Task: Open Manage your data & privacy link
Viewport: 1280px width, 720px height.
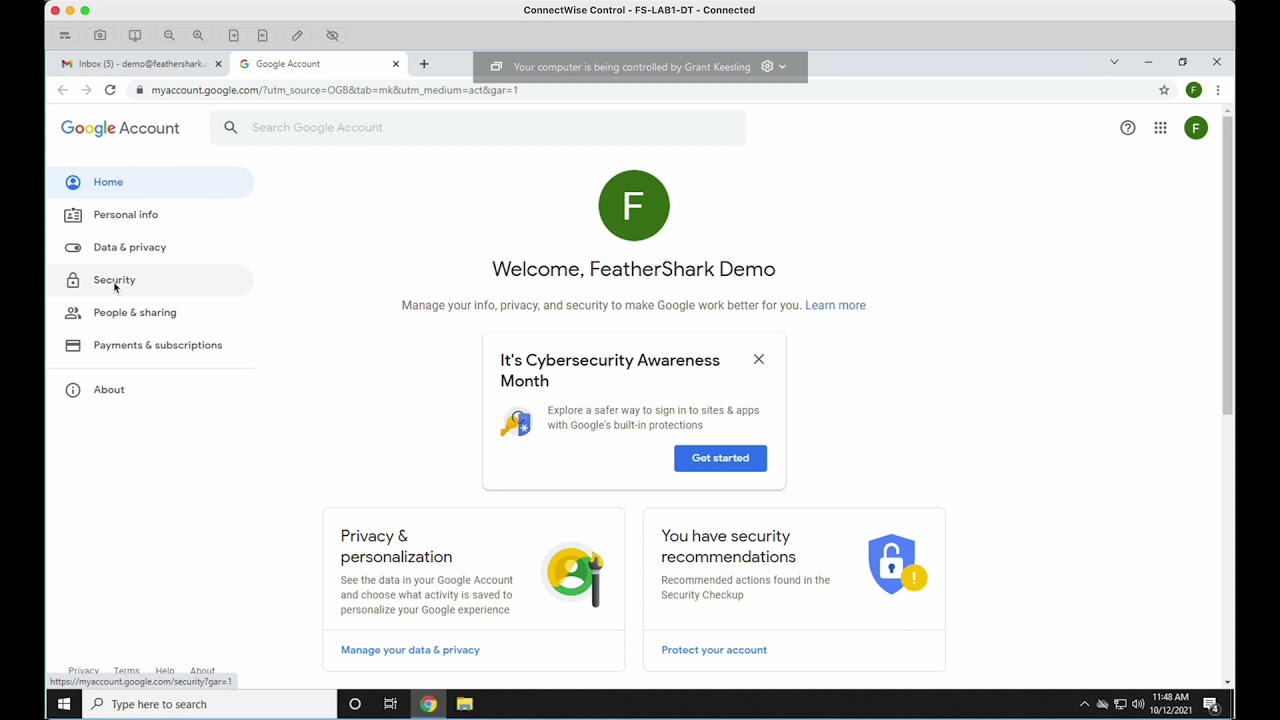Action: pos(410,650)
